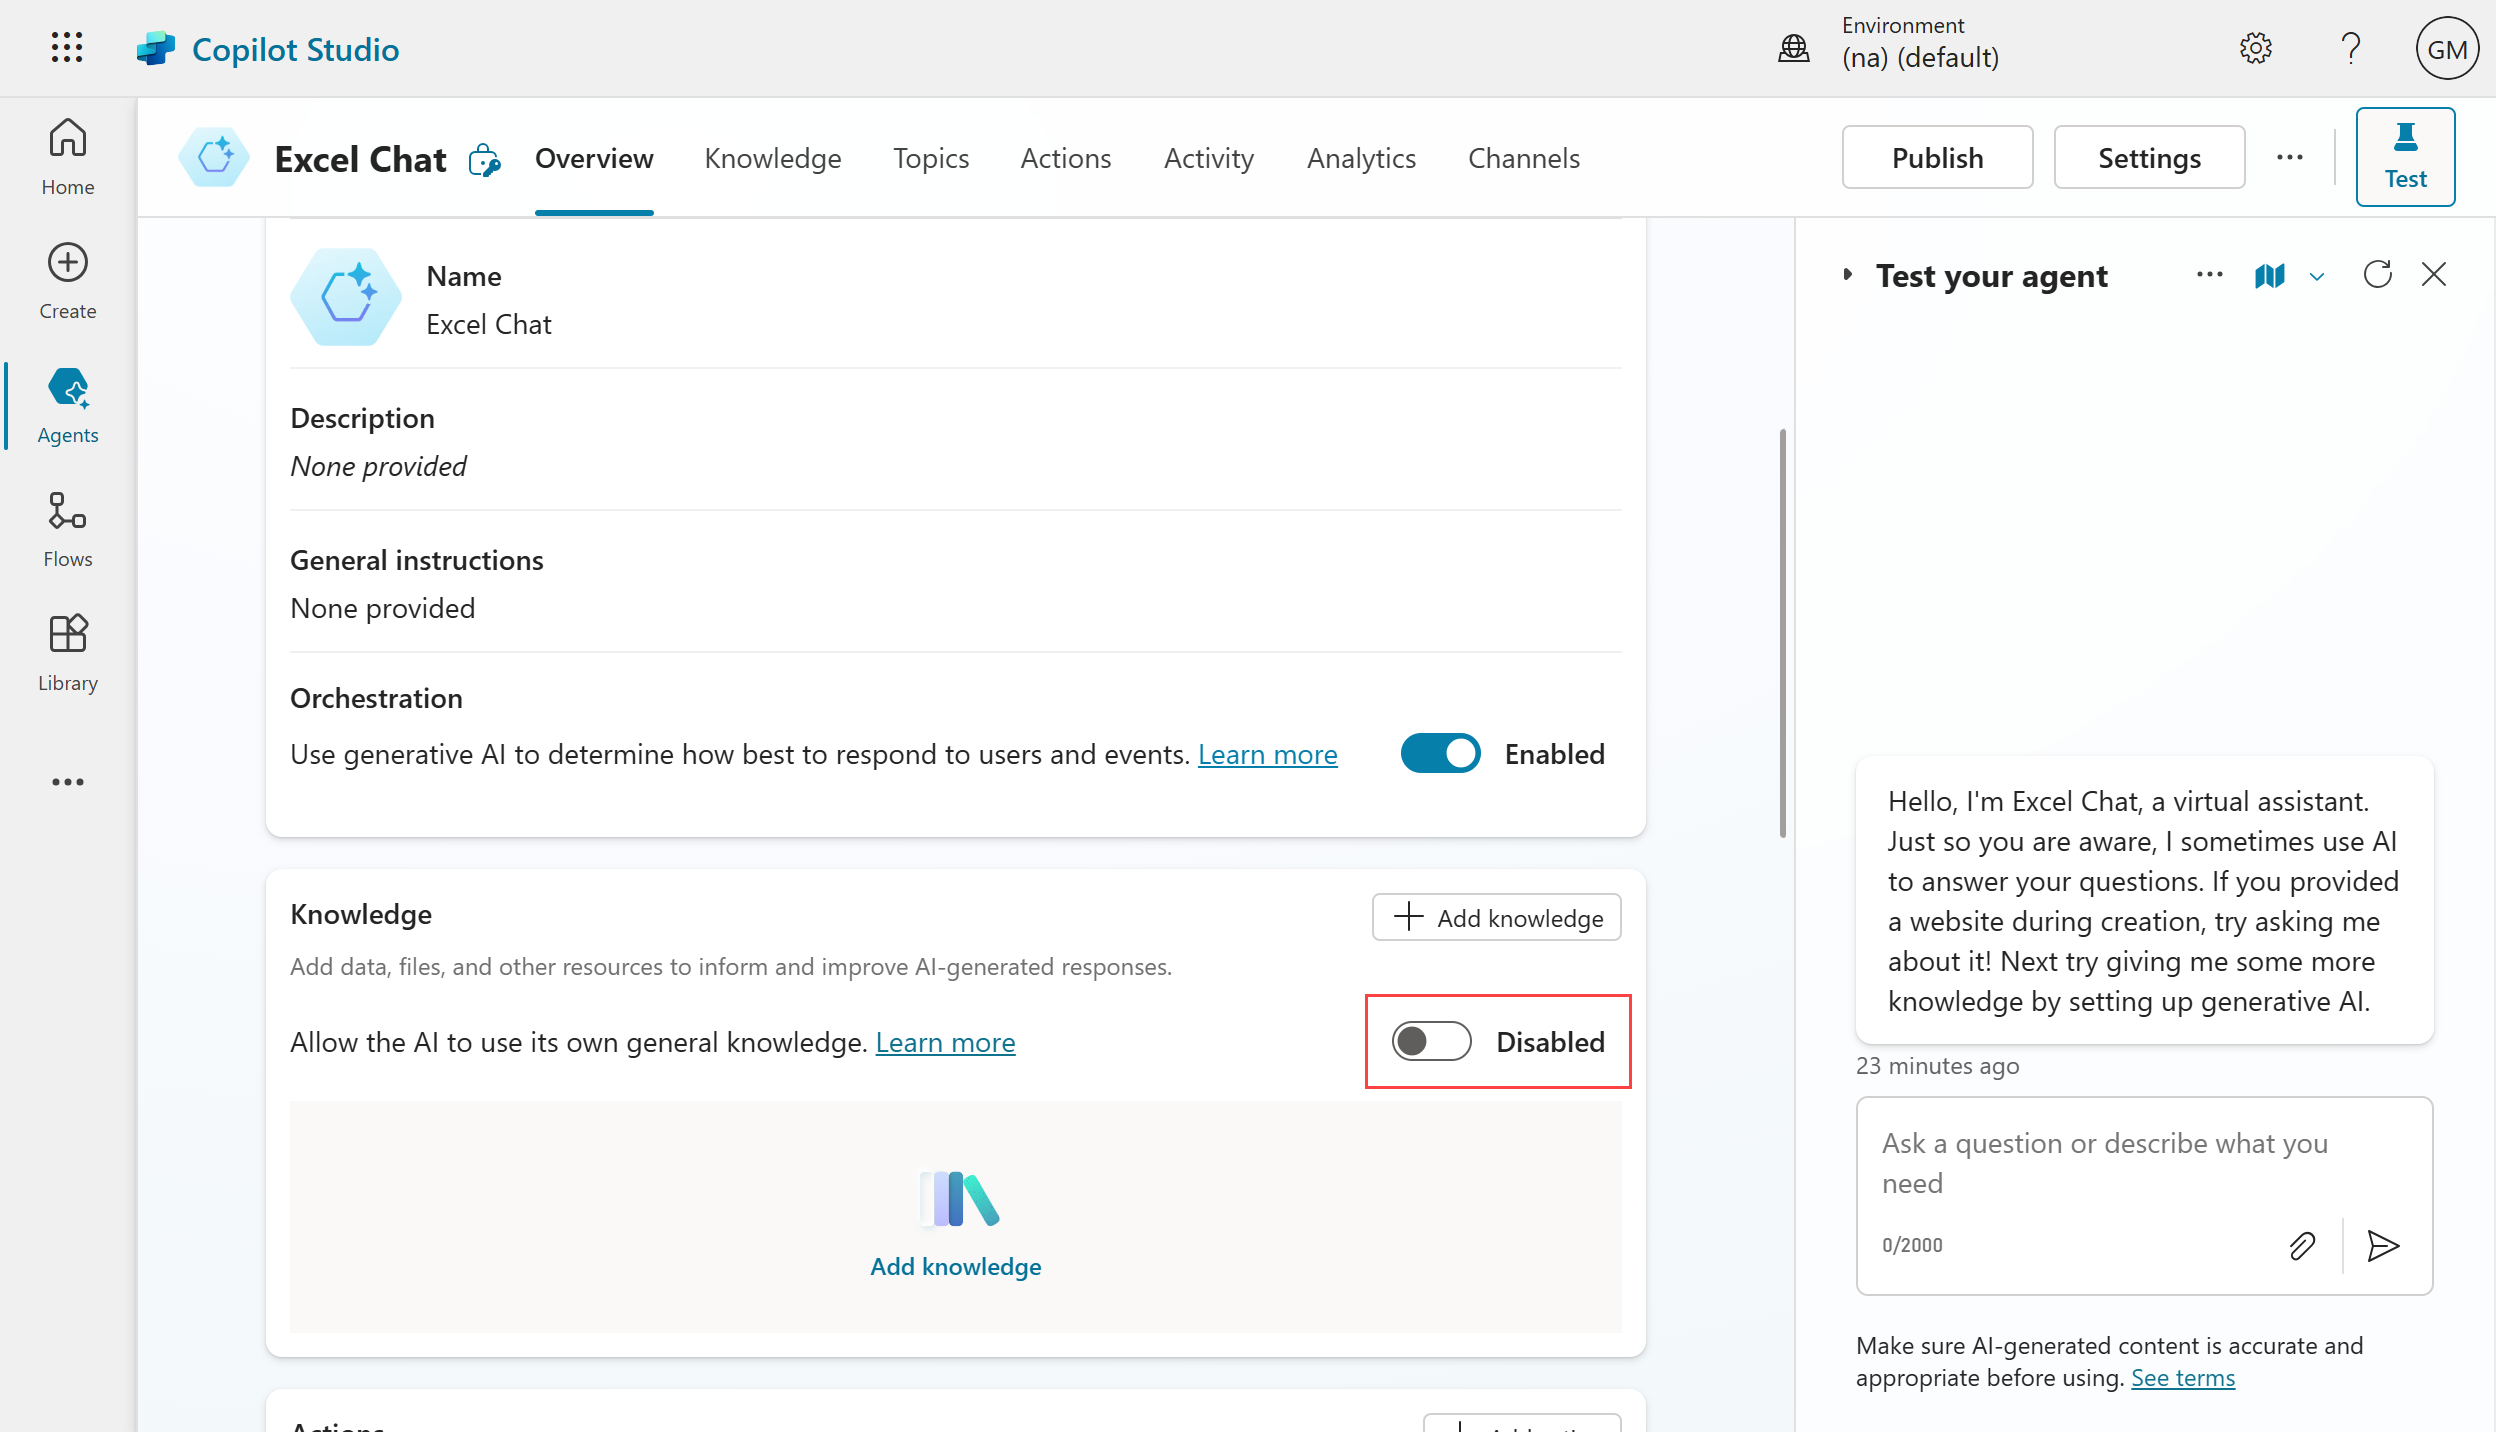Click the send message arrow icon
The image size is (2496, 1432).
[x=2383, y=1245]
